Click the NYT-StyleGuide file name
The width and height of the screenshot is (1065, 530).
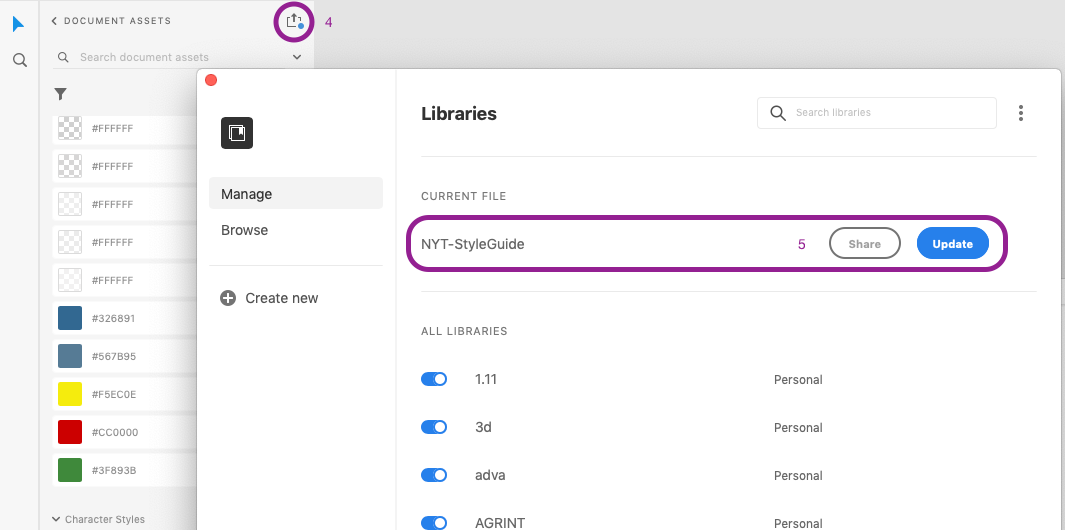pos(473,244)
